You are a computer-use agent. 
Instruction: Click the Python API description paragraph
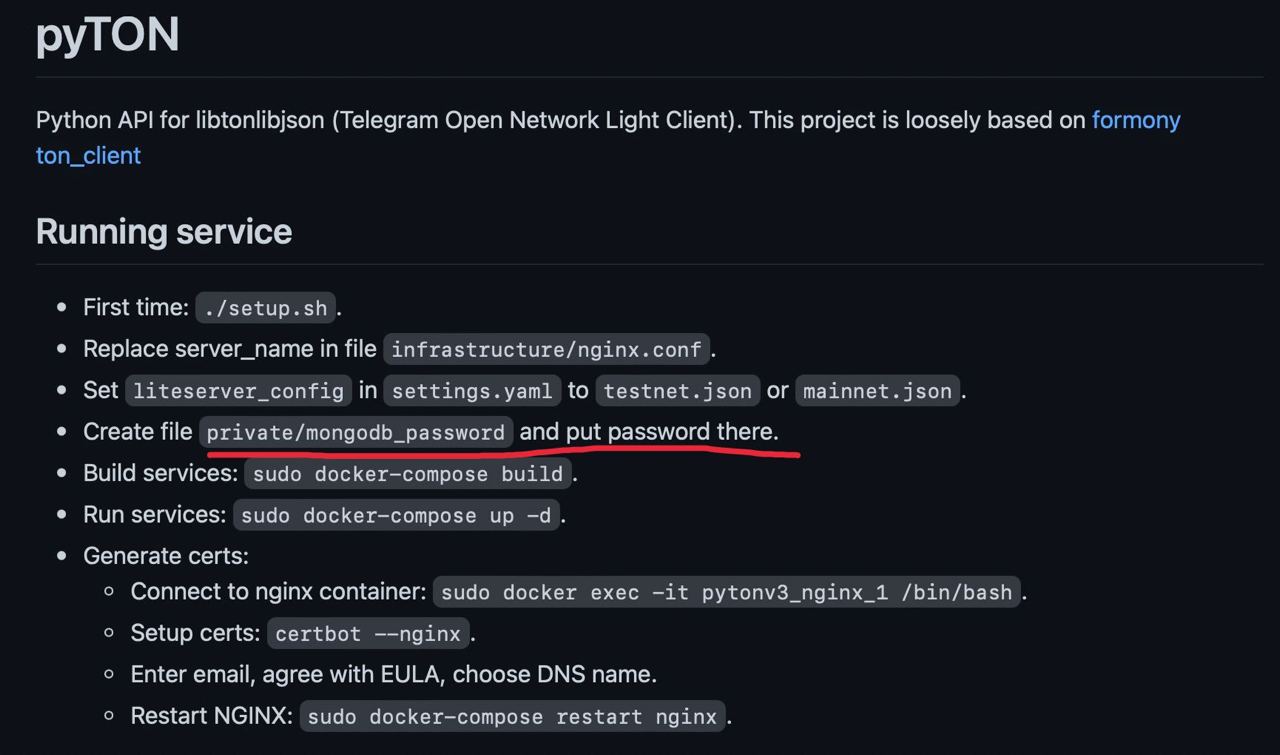pos(608,137)
